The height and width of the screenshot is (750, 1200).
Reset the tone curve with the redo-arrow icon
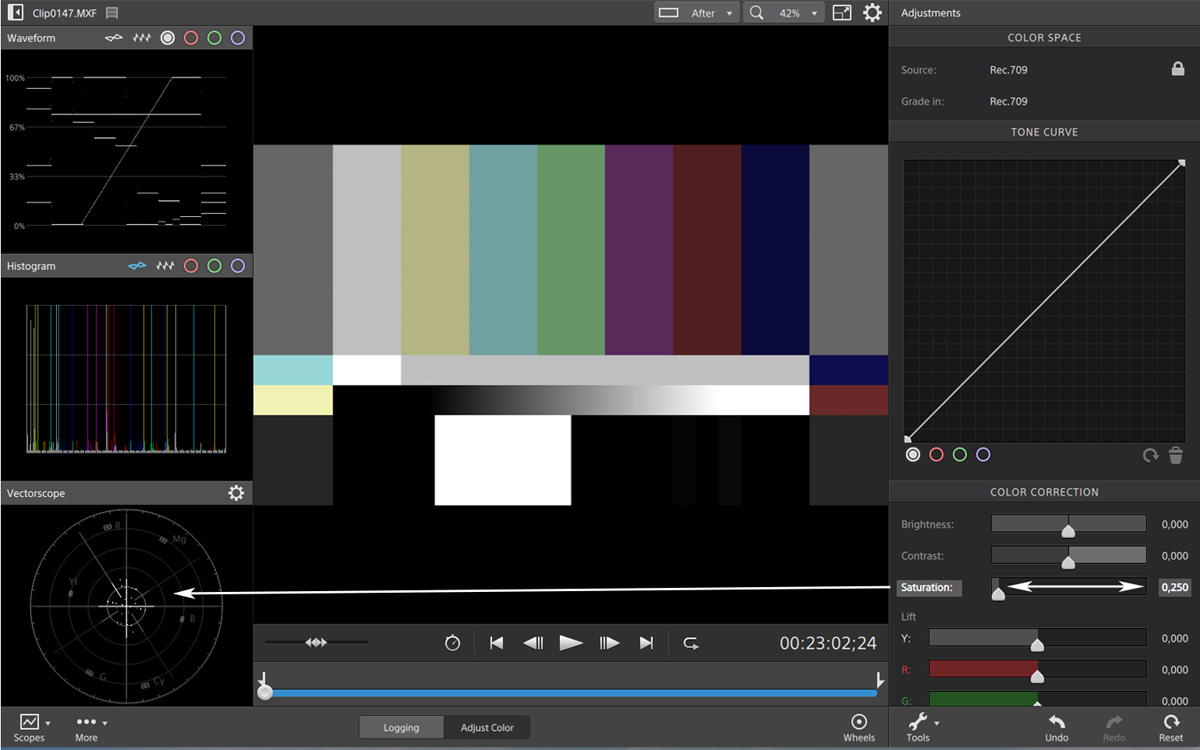pos(1151,455)
